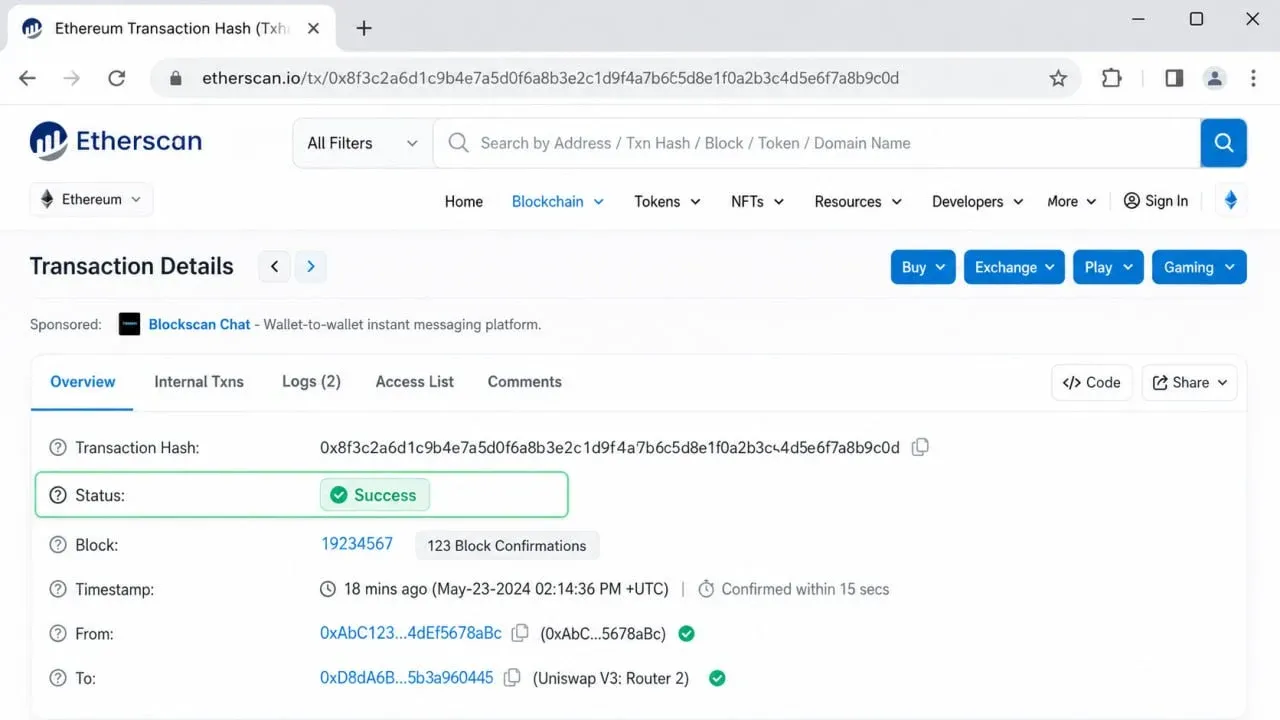Open the Exchange dropdown button
Image resolution: width=1280 pixels, height=720 pixels.
click(1014, 267)
